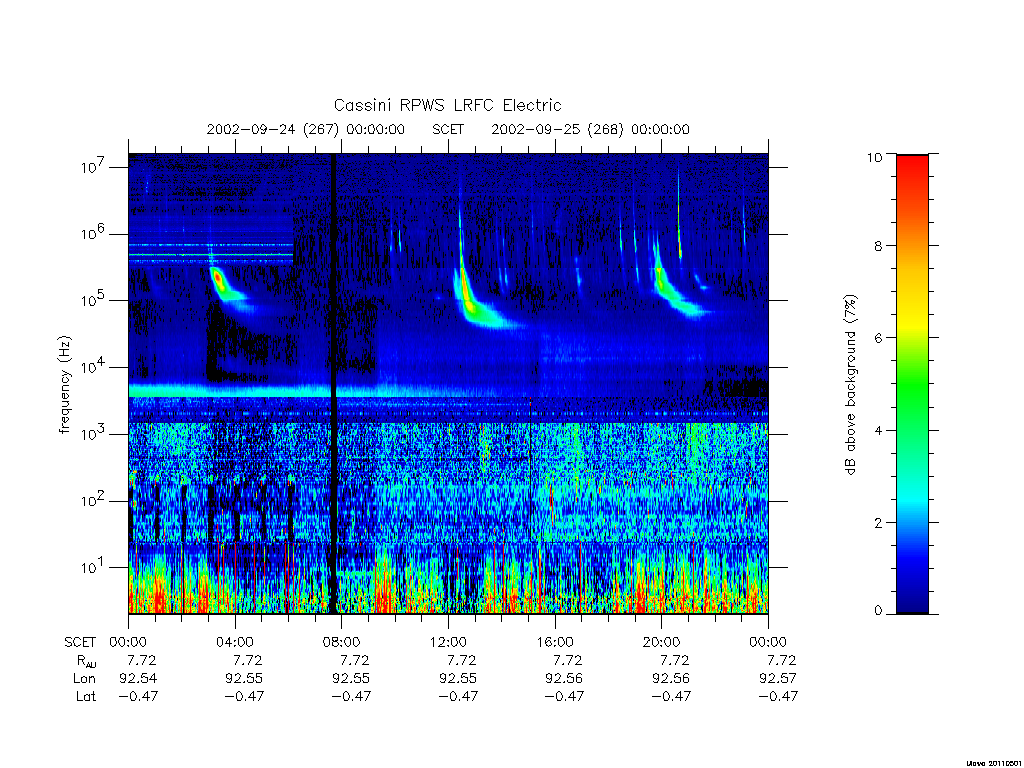Select end date text '2002-09-25 (268) 00:00:00'
1024x768 pixels.
click(590, 129)
